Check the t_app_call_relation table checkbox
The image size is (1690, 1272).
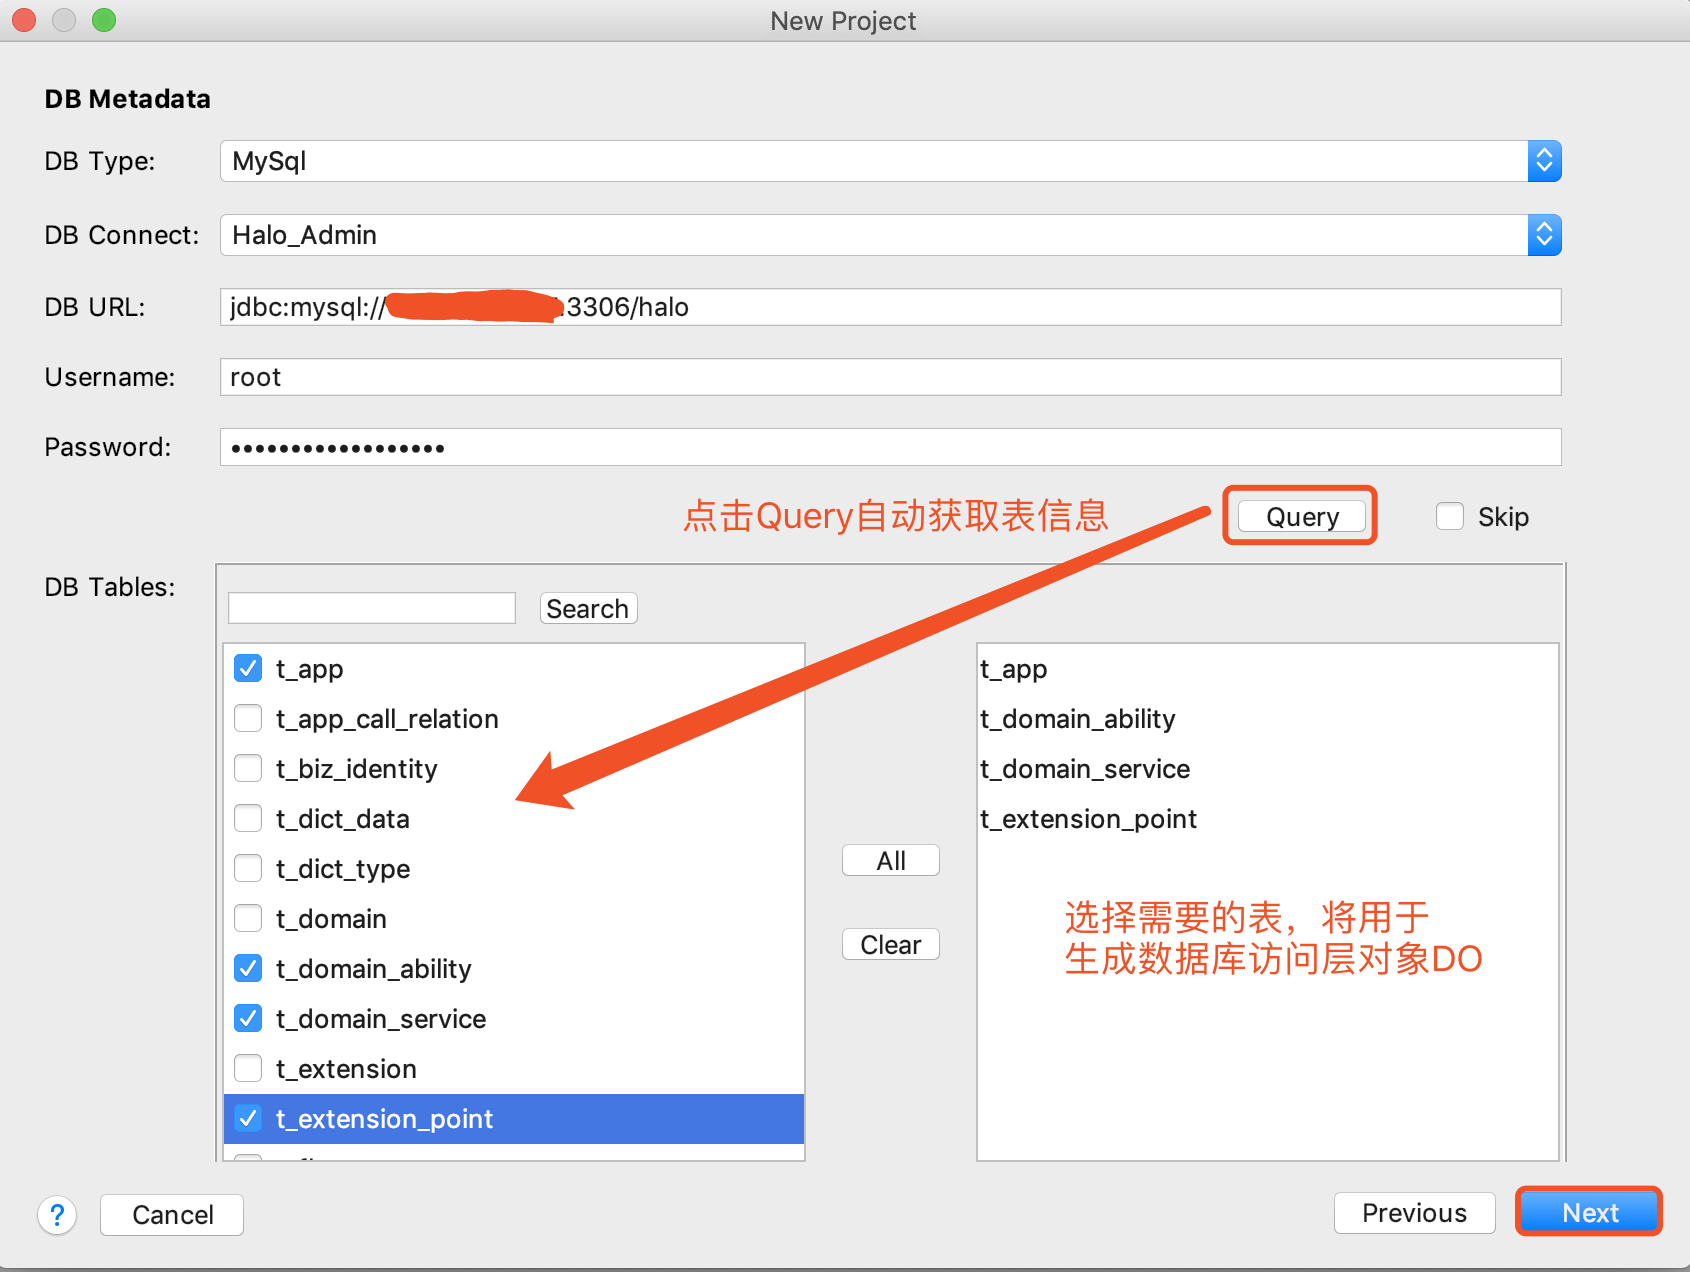click(x=248, y=718)
